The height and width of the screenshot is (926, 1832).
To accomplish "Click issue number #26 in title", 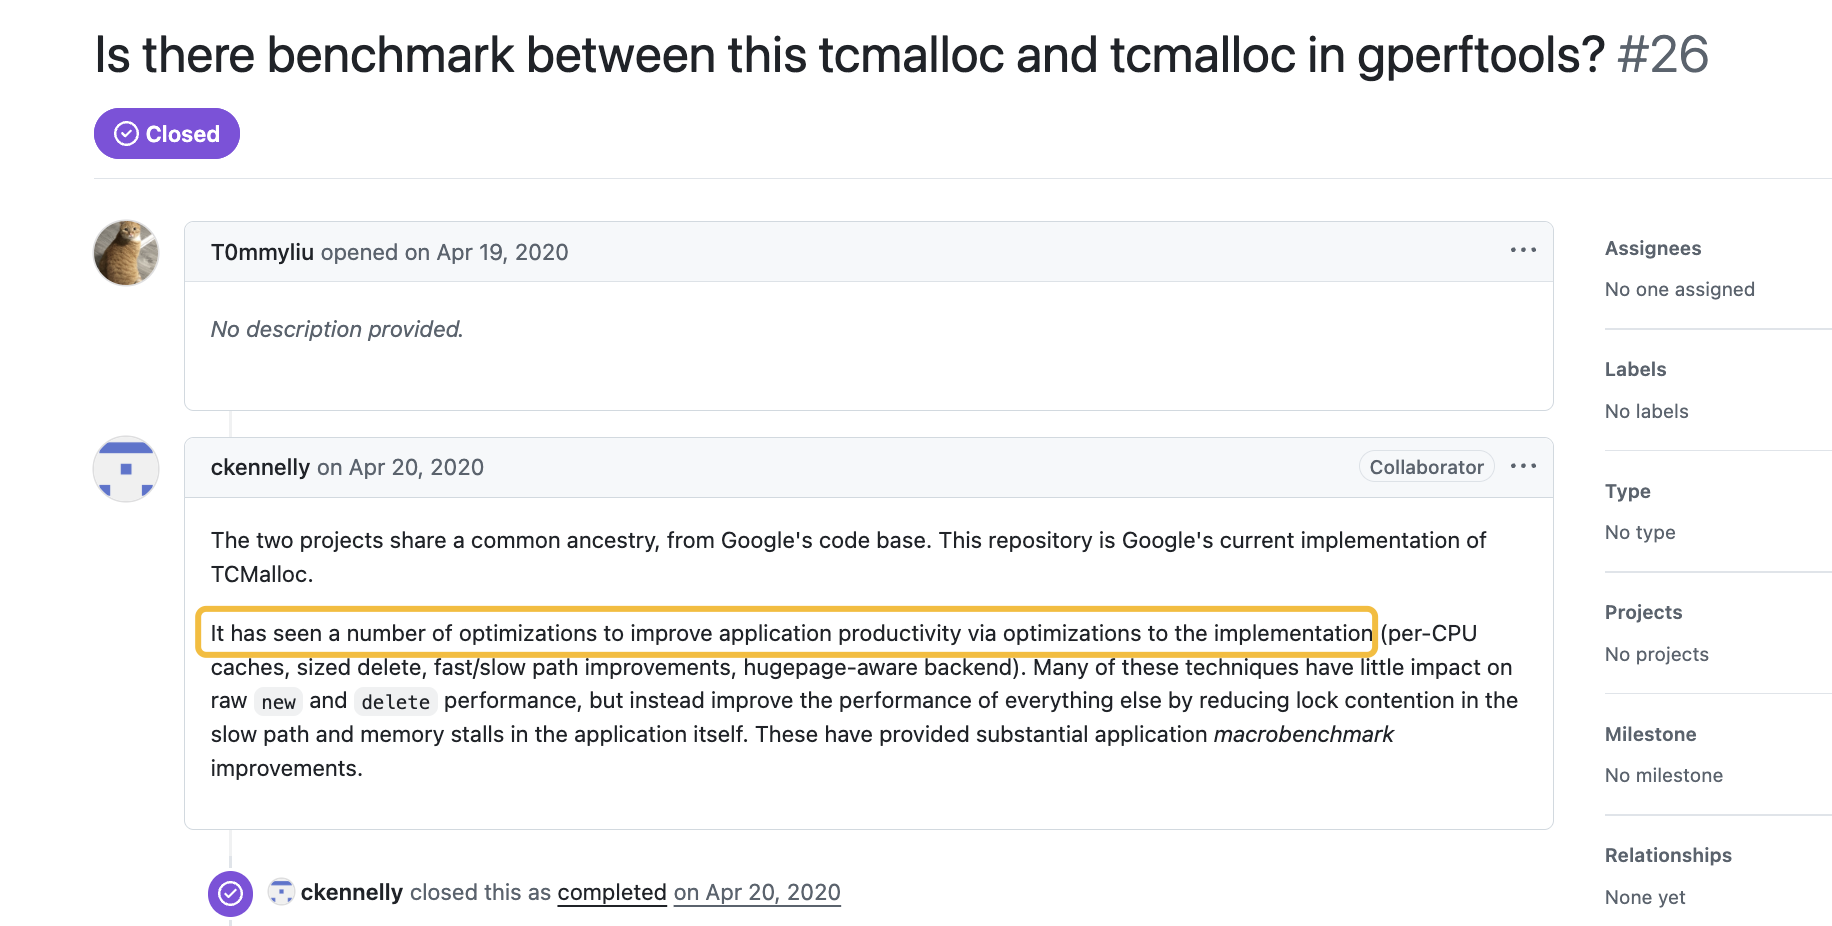I will (1663, 54).
